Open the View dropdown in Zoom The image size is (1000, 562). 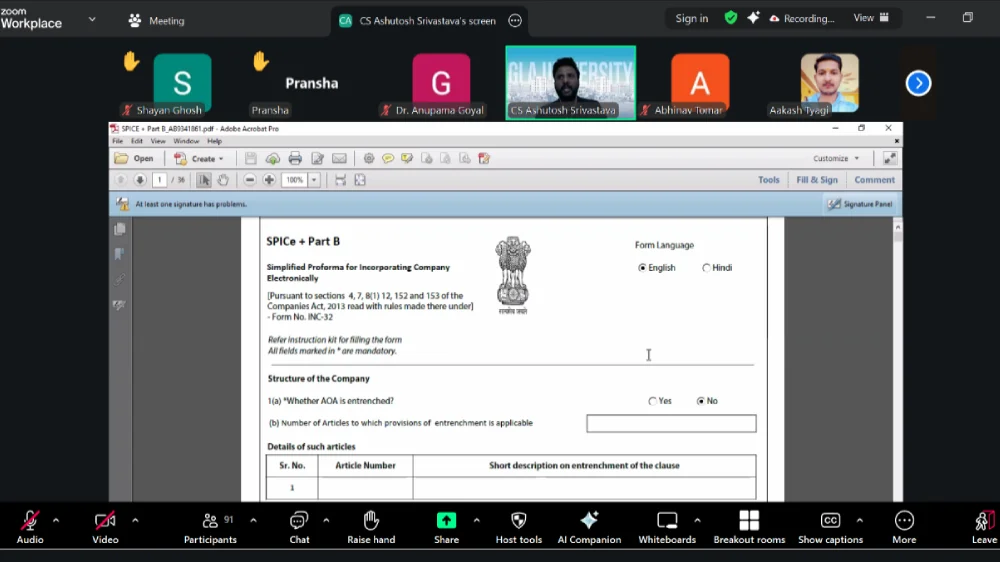coord(870,18)
